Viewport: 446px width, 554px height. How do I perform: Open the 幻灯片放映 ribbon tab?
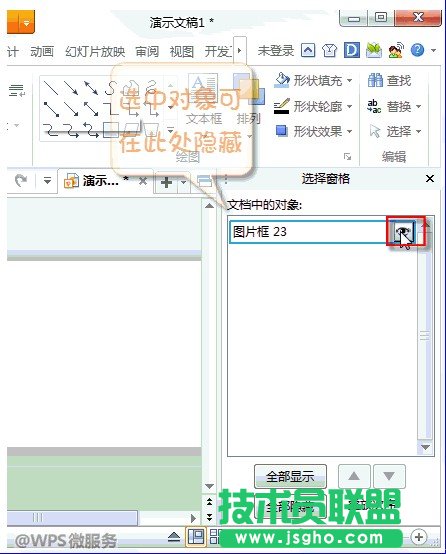pyautogui.click(x=95, y=52)
